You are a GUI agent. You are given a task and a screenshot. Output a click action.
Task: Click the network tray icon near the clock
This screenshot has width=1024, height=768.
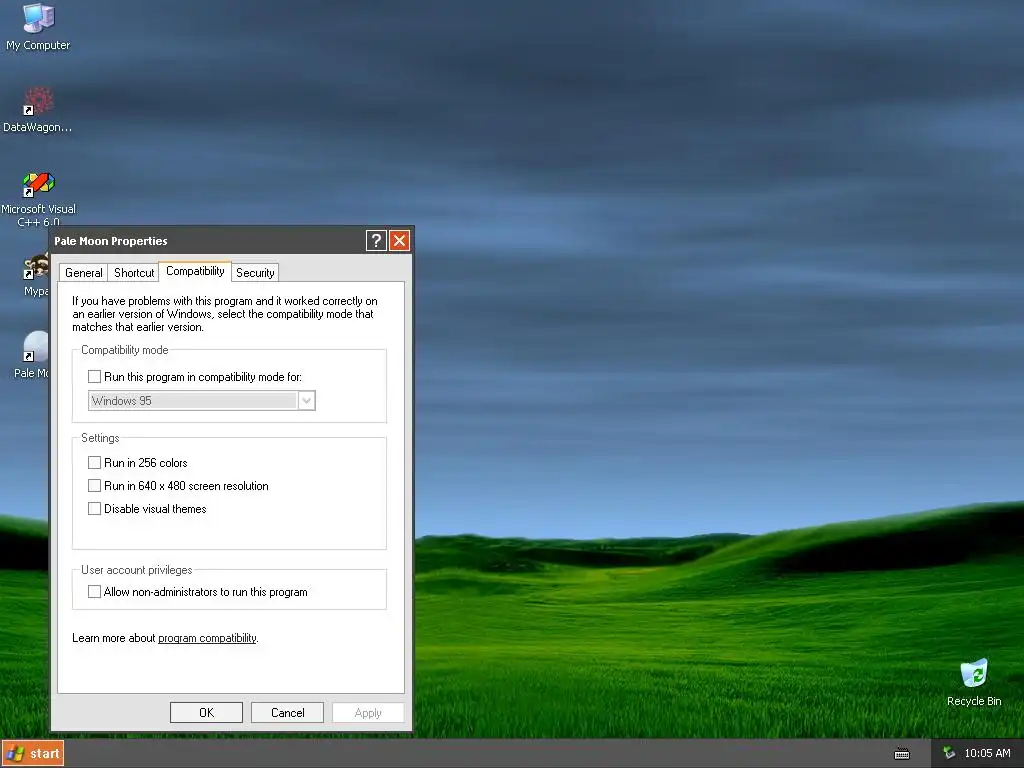tap(949, 753)
